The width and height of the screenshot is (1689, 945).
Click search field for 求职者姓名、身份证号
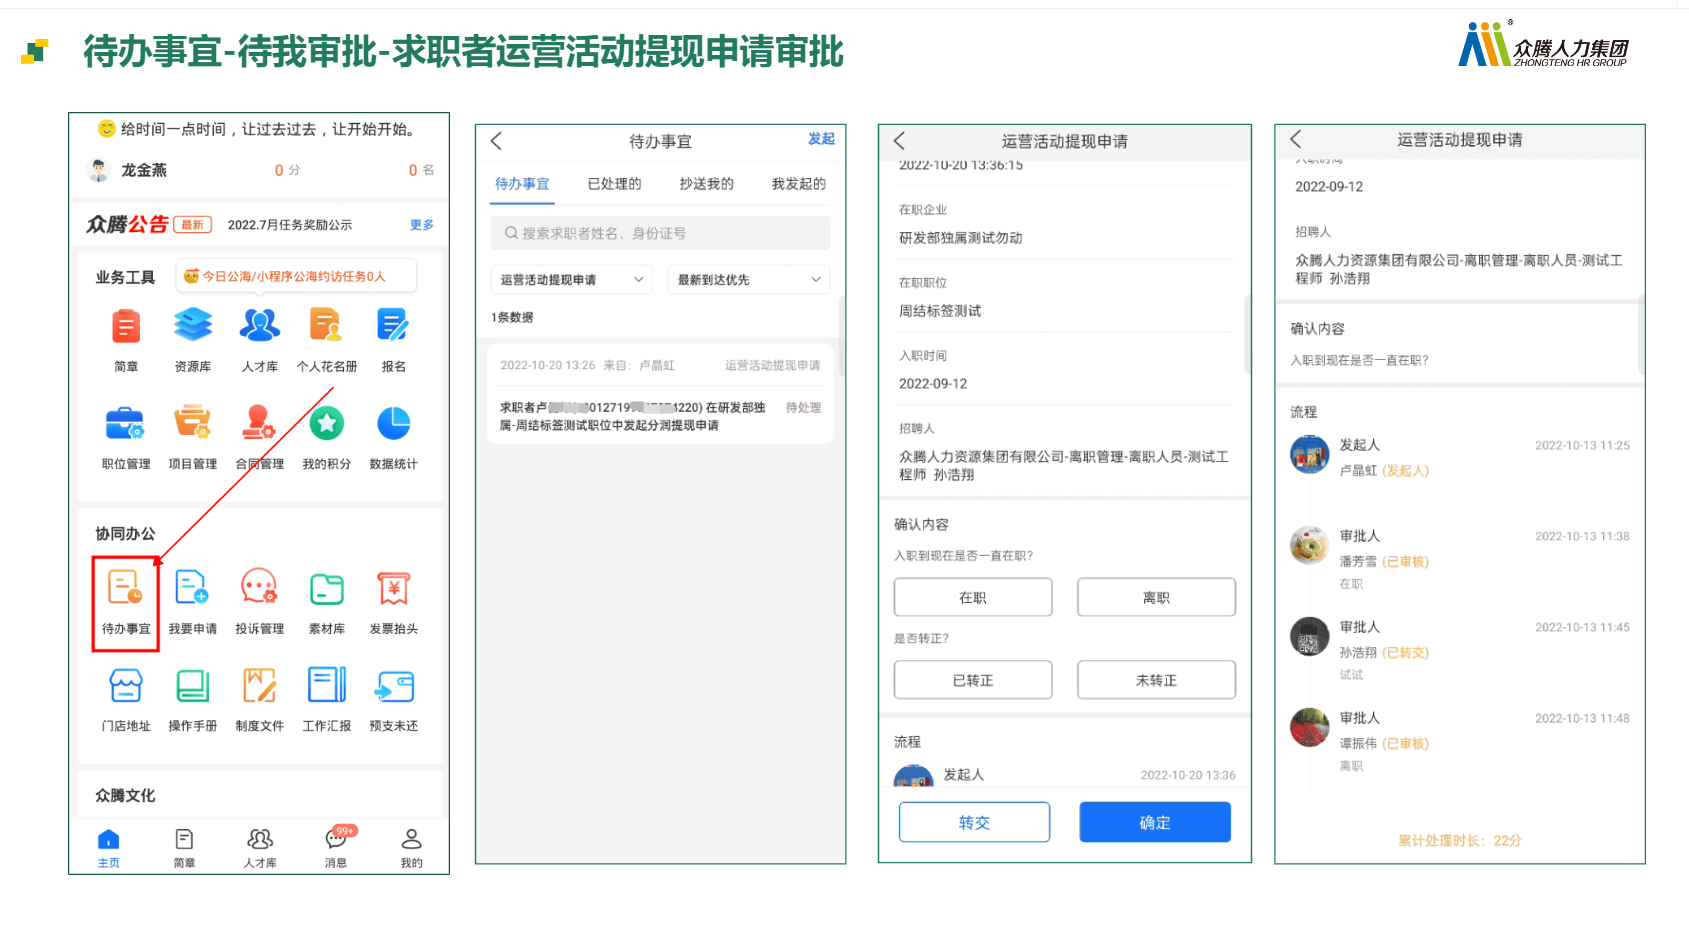click(x=660, y=233)
